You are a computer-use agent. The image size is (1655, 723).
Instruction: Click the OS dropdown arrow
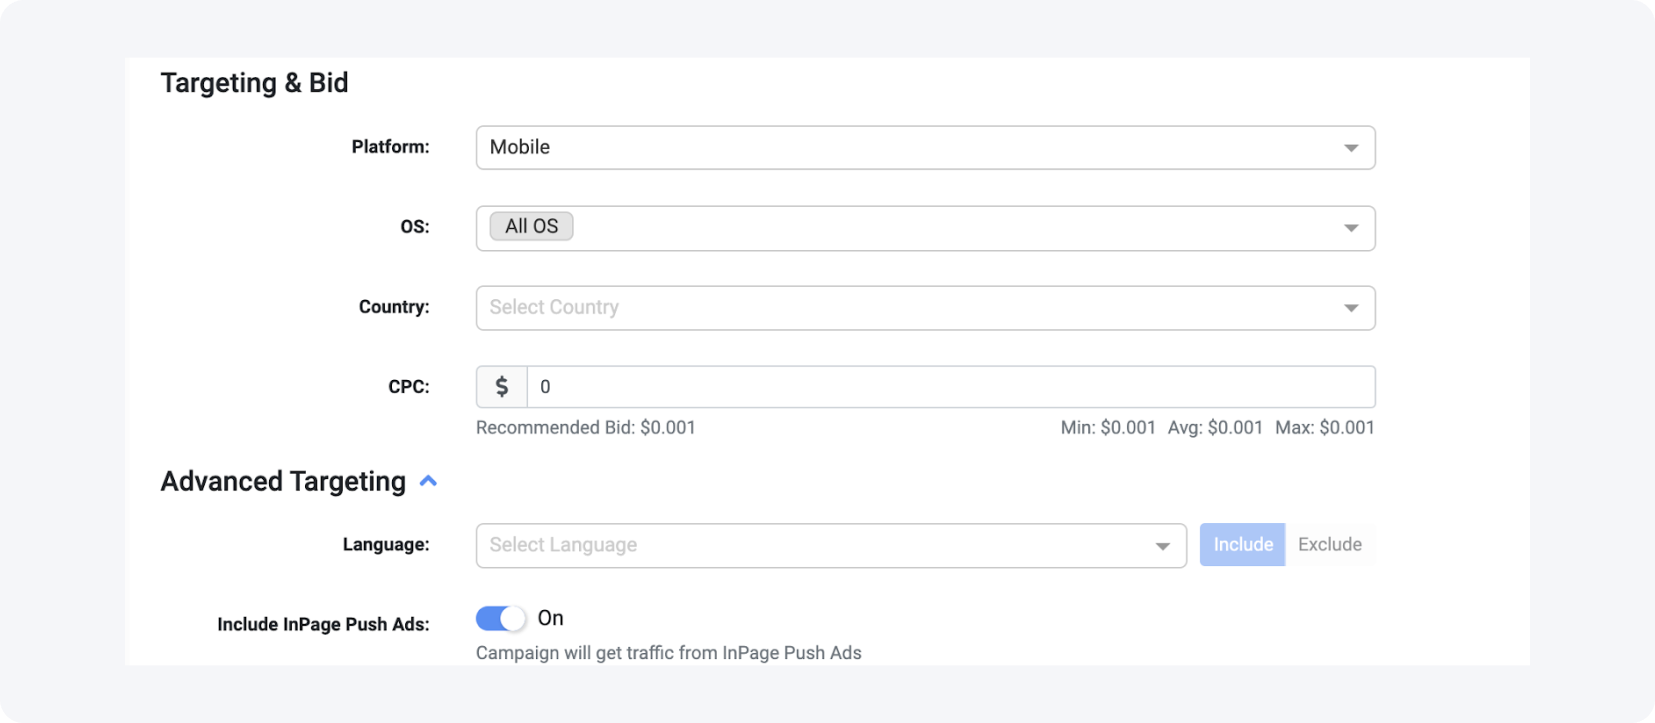(1351, 228)
